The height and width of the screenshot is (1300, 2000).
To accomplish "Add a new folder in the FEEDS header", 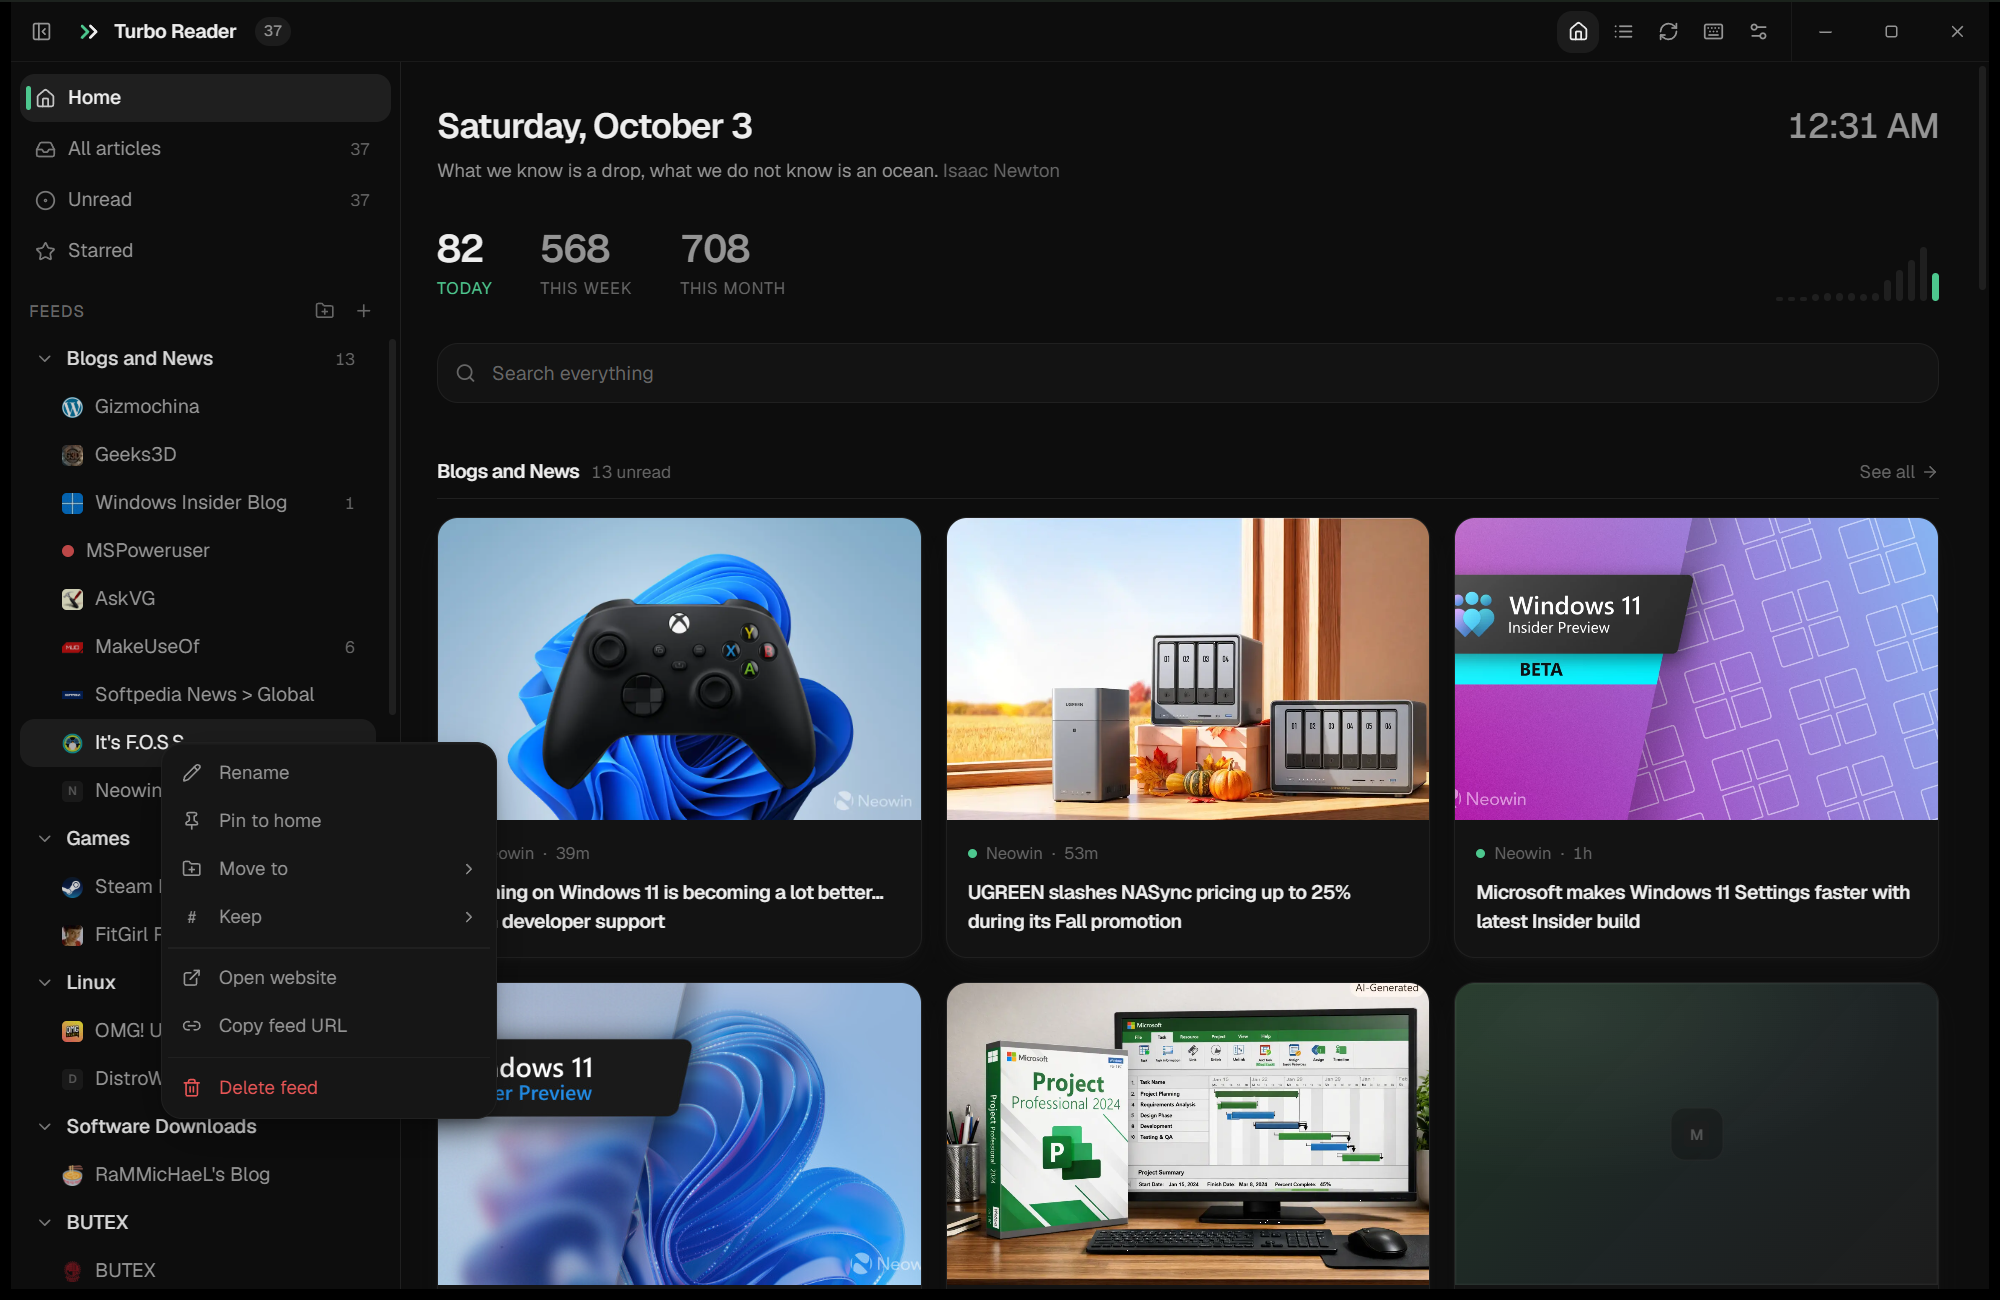I will point(324,310).
